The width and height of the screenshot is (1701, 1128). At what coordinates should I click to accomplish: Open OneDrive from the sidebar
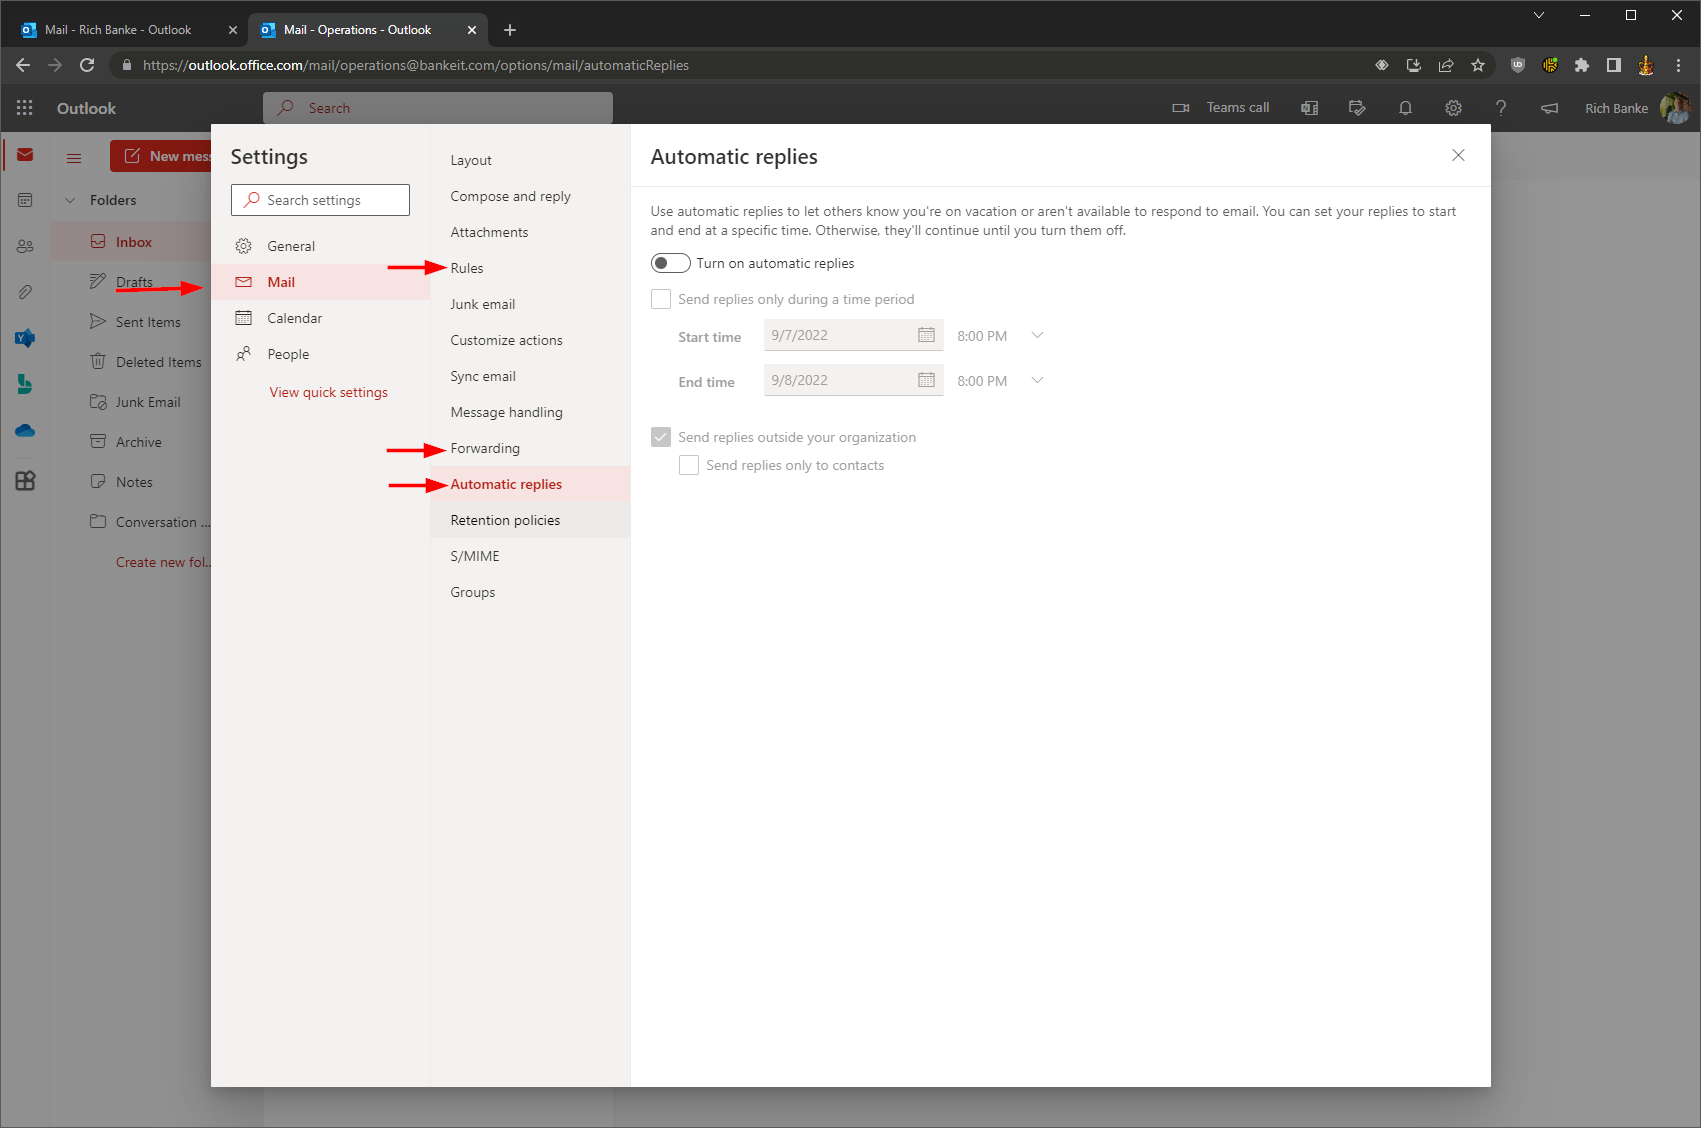[x=24, y=430]
